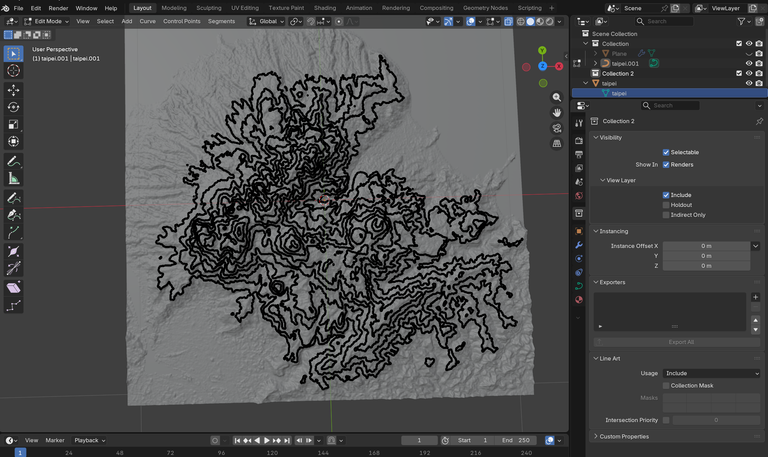Open the Segments menu
This screenshot has height=457, width=768.
coord(221,22)
